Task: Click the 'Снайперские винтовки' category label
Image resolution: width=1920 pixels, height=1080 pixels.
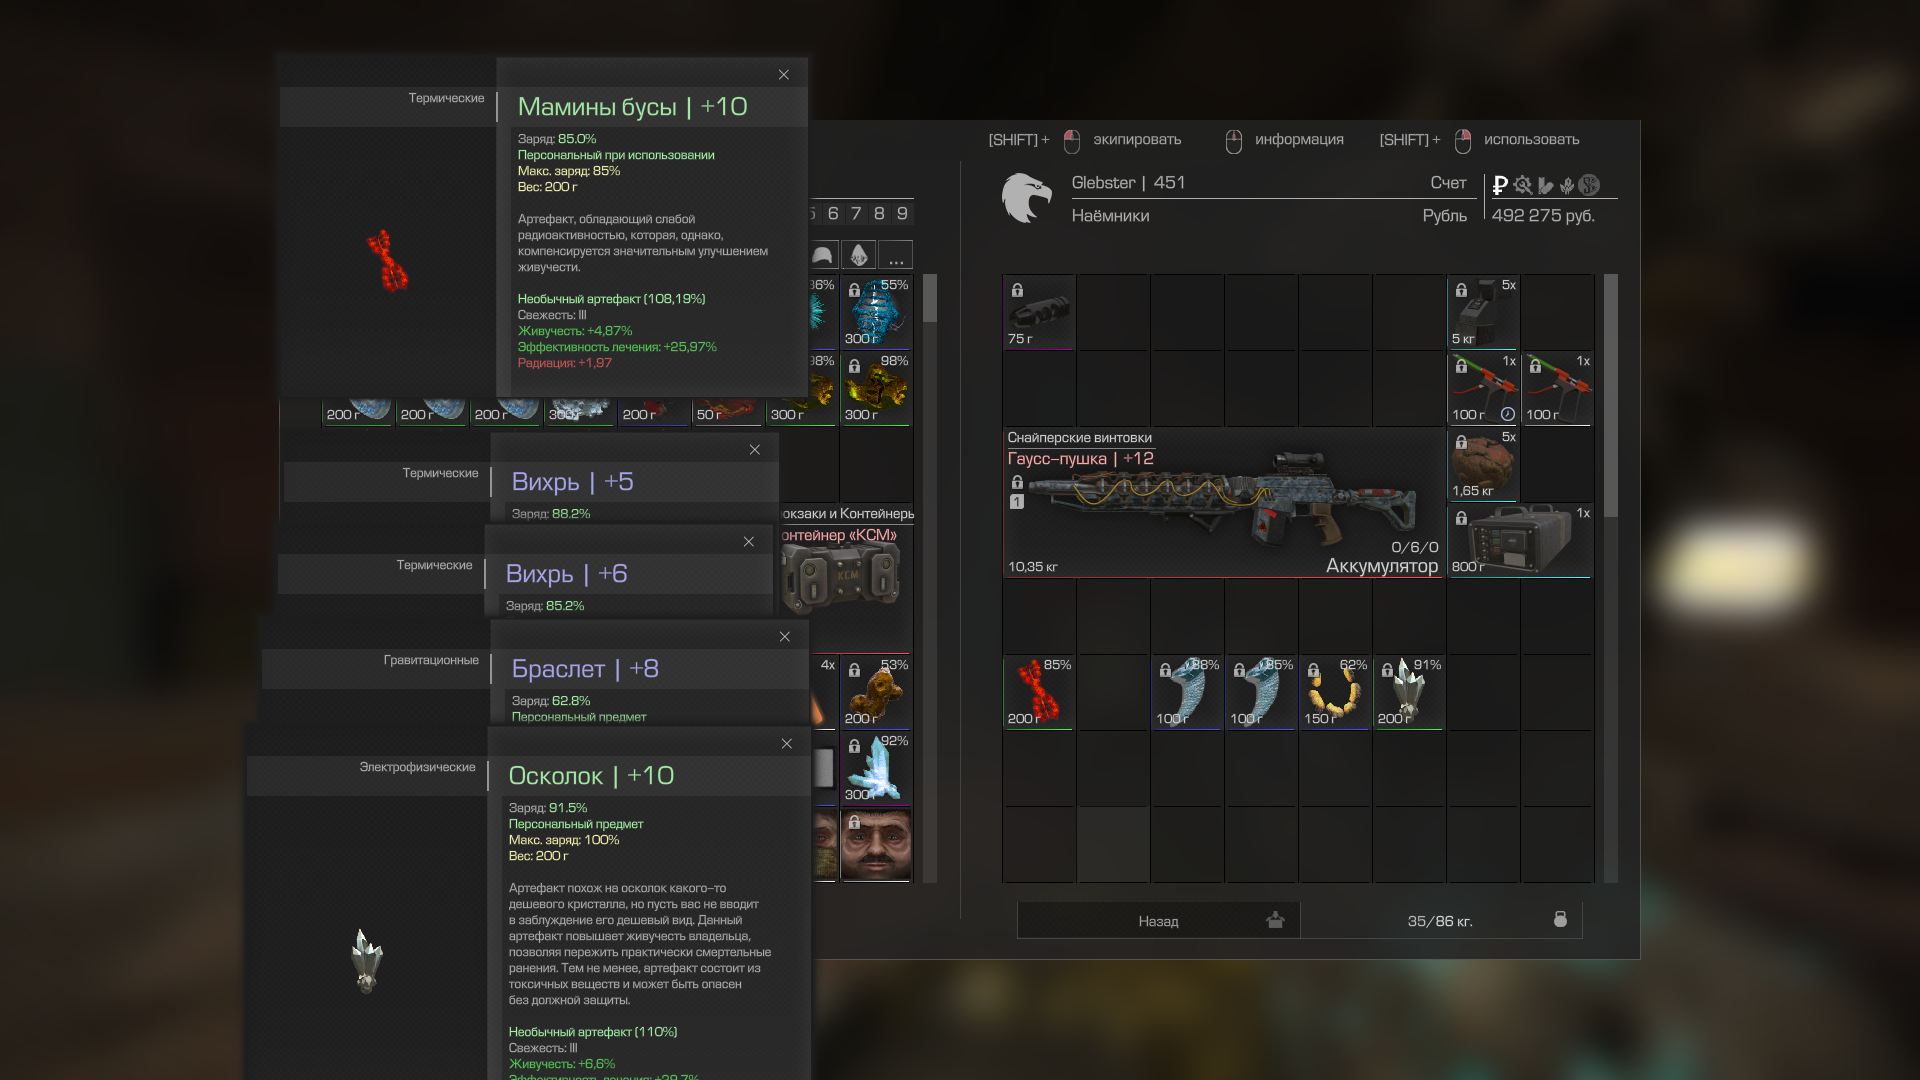Action: [x=1079, y=438]
